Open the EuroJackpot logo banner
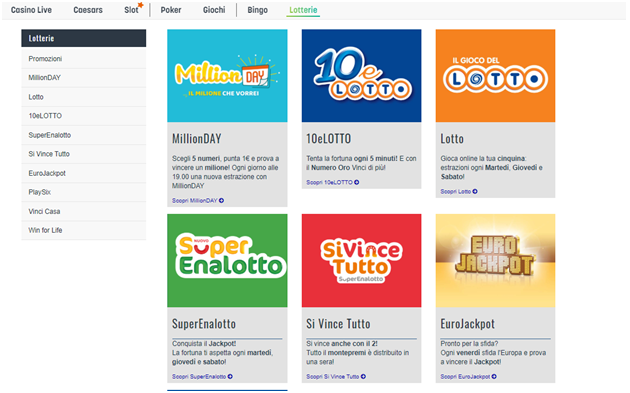 point(495,260)
